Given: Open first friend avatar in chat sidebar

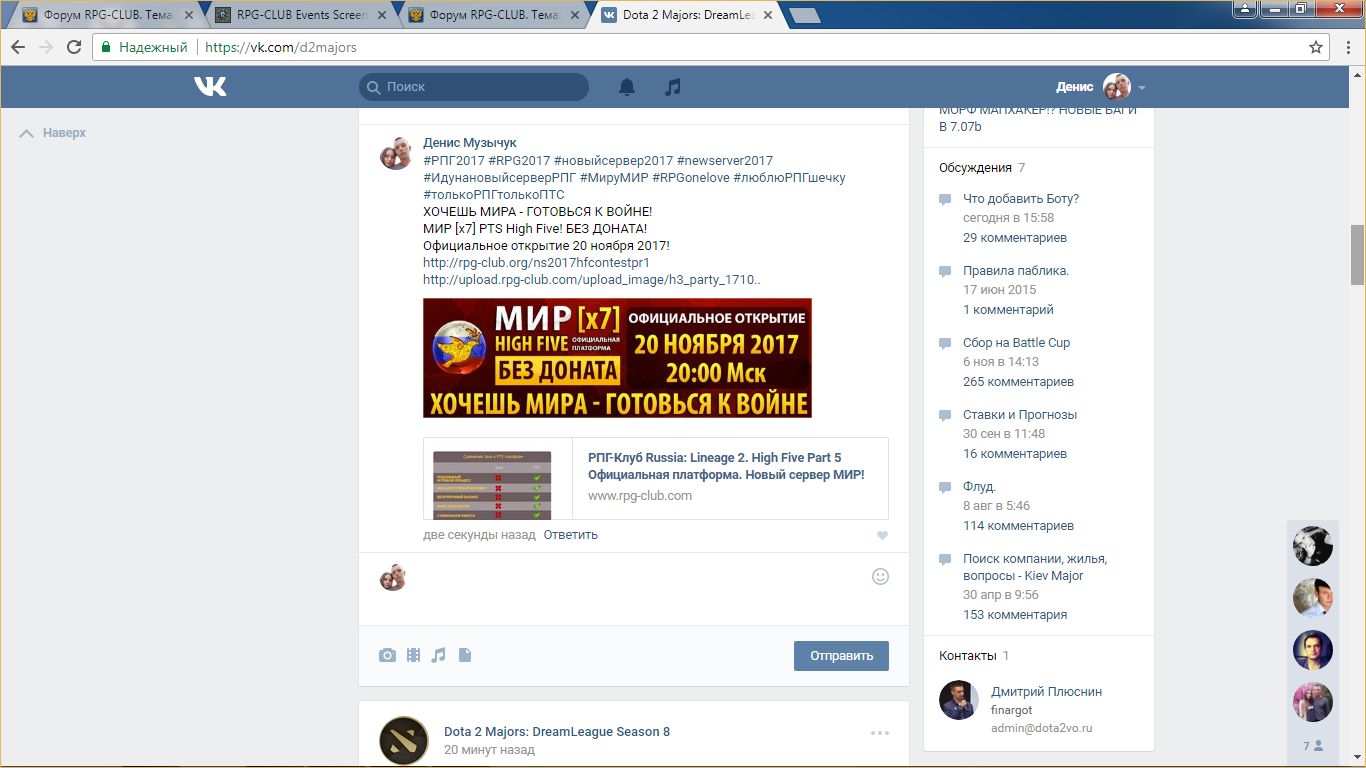Looking at the screenshot, I should coord(1313,546).
